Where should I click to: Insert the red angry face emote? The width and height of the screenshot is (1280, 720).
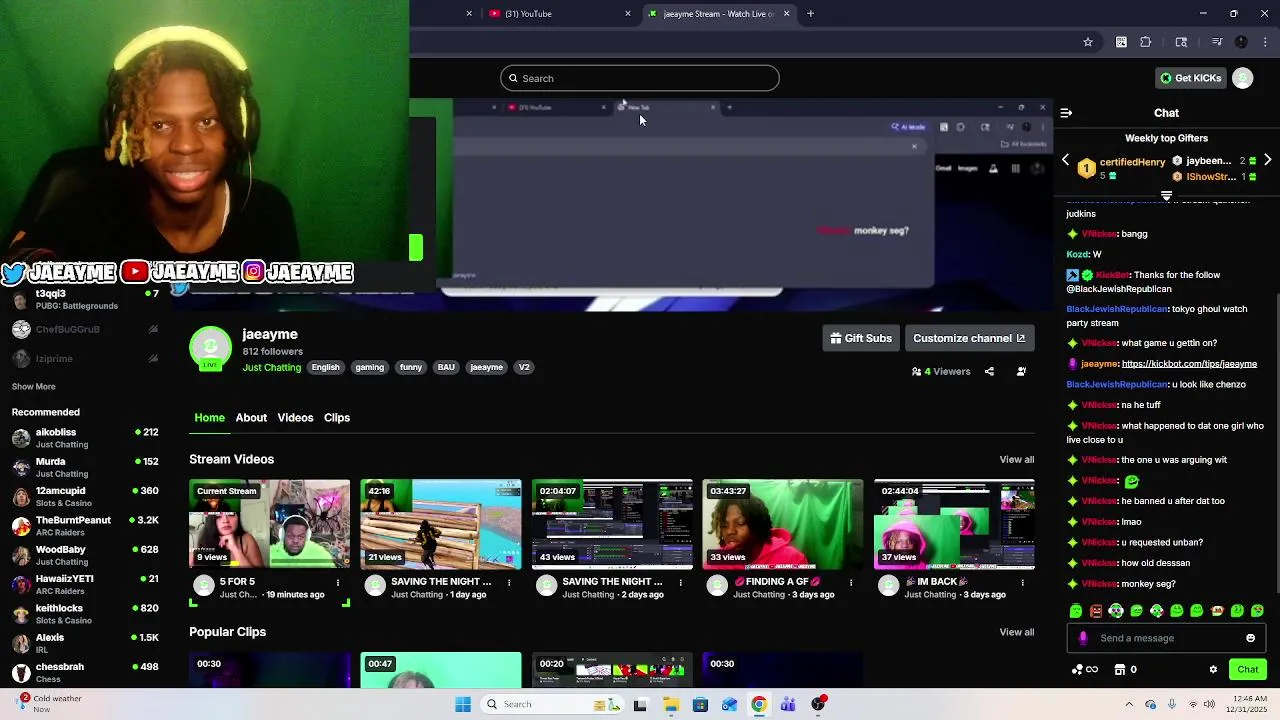1096,611
